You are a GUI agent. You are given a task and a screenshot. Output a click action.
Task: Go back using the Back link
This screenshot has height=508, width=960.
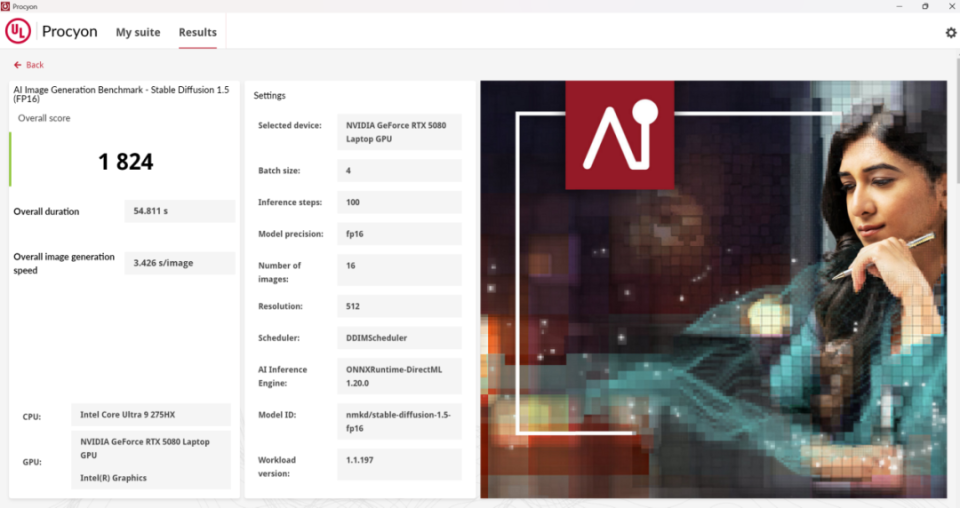coord(29,65)
